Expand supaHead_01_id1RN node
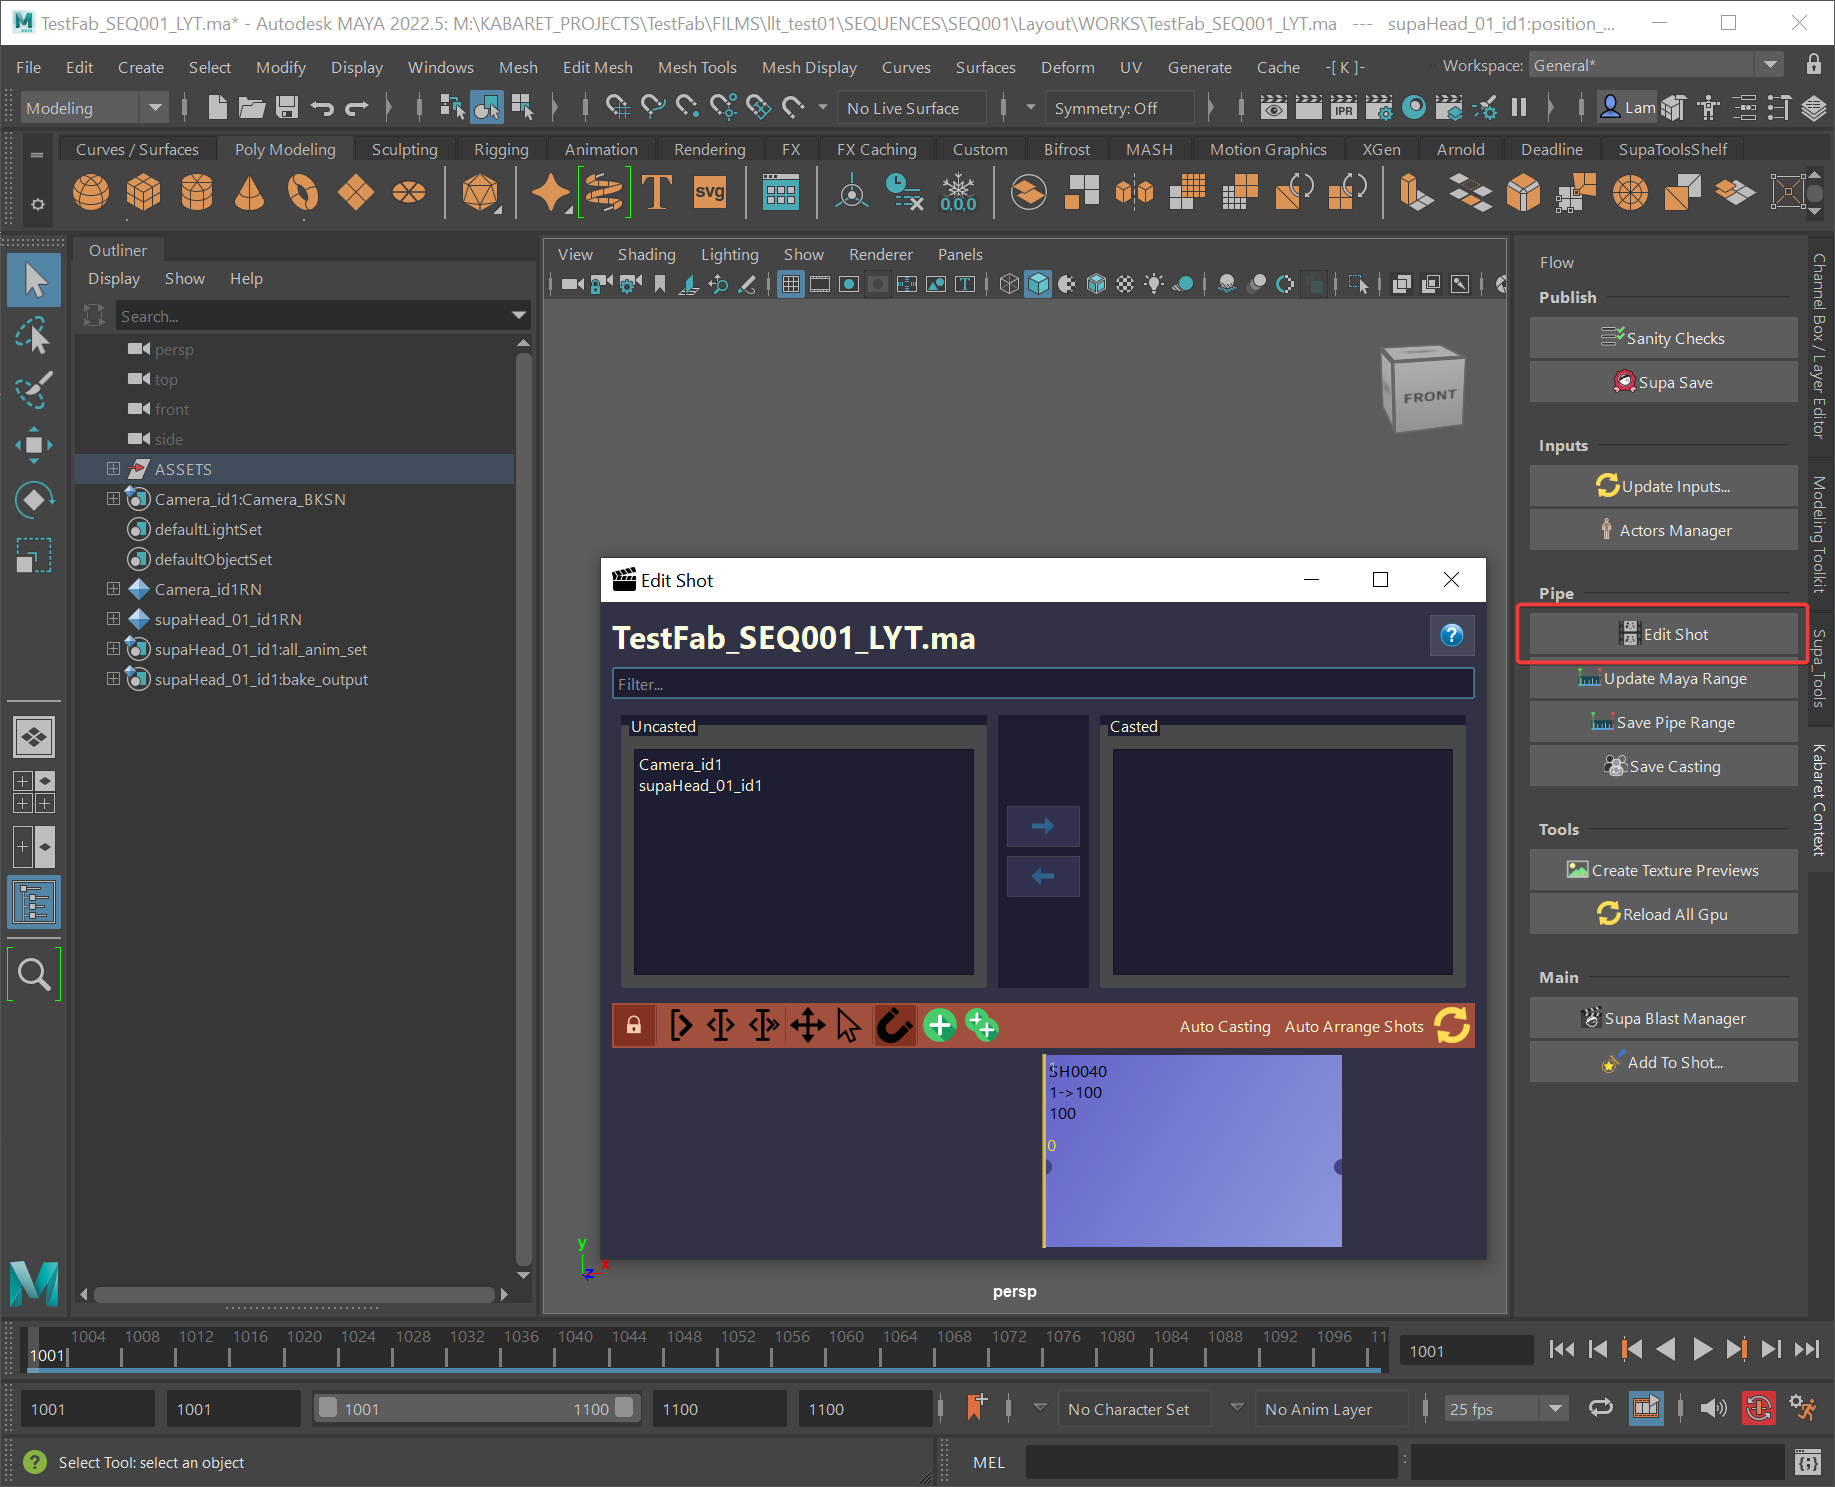Screen dimensions: 1835x1487 113,618
